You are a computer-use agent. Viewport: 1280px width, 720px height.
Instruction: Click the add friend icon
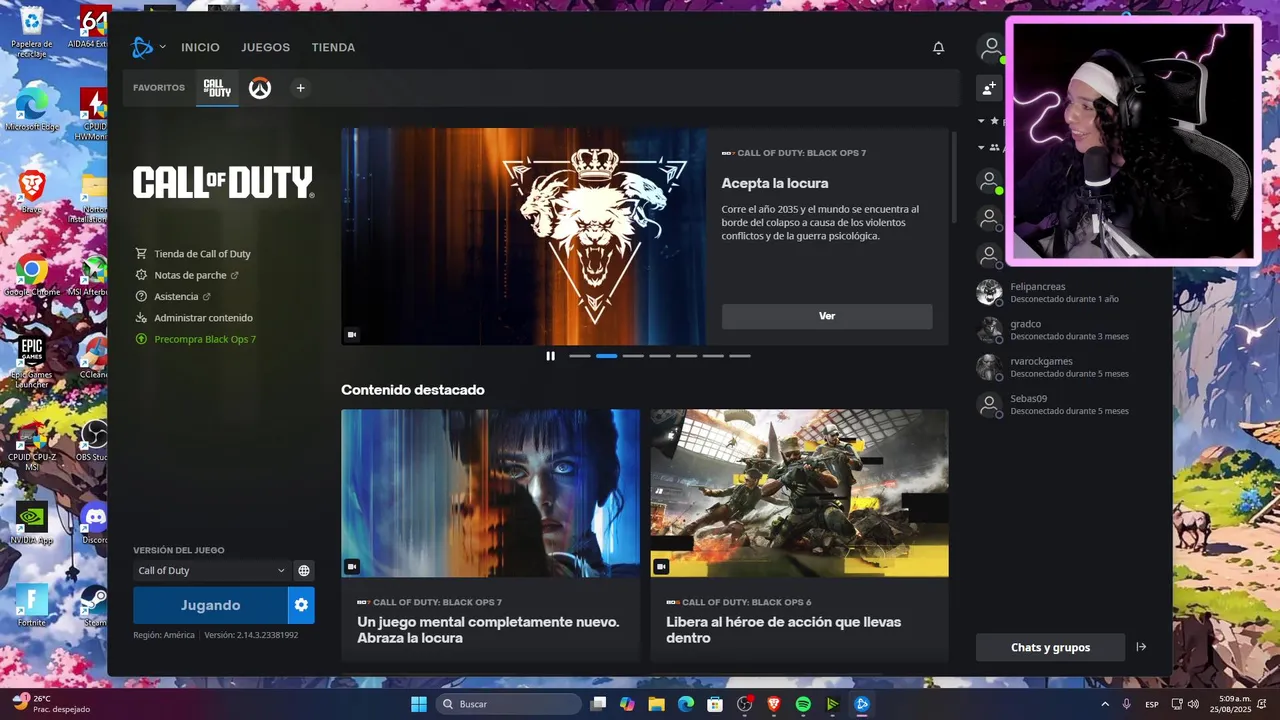pos(989,88)
